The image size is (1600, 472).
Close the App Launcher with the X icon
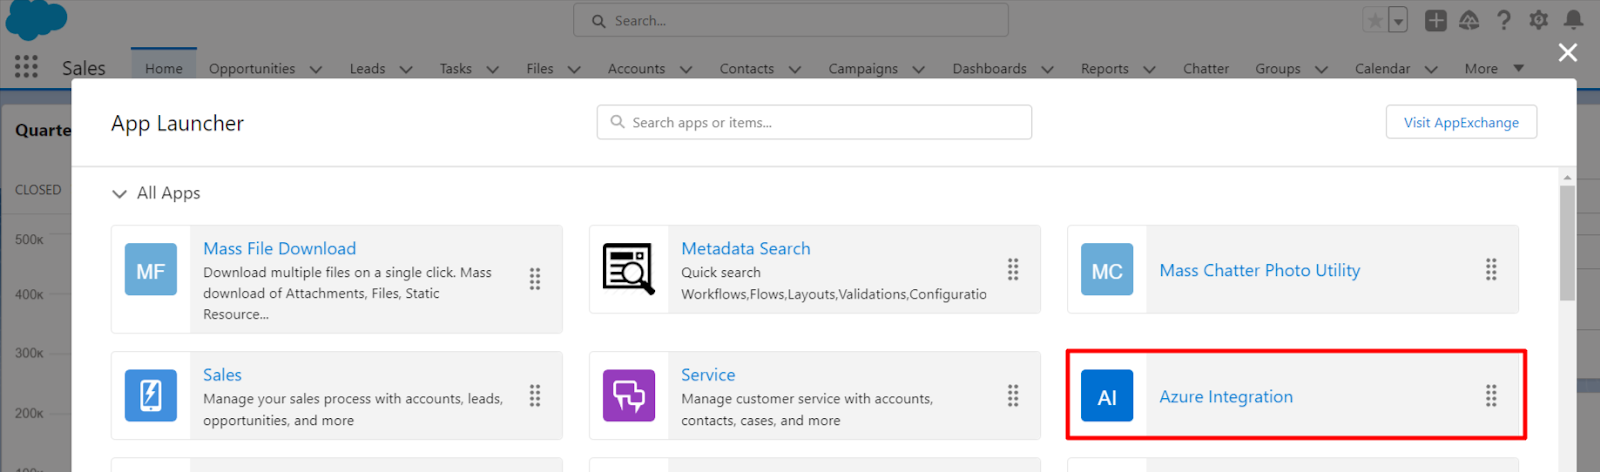1568,52
